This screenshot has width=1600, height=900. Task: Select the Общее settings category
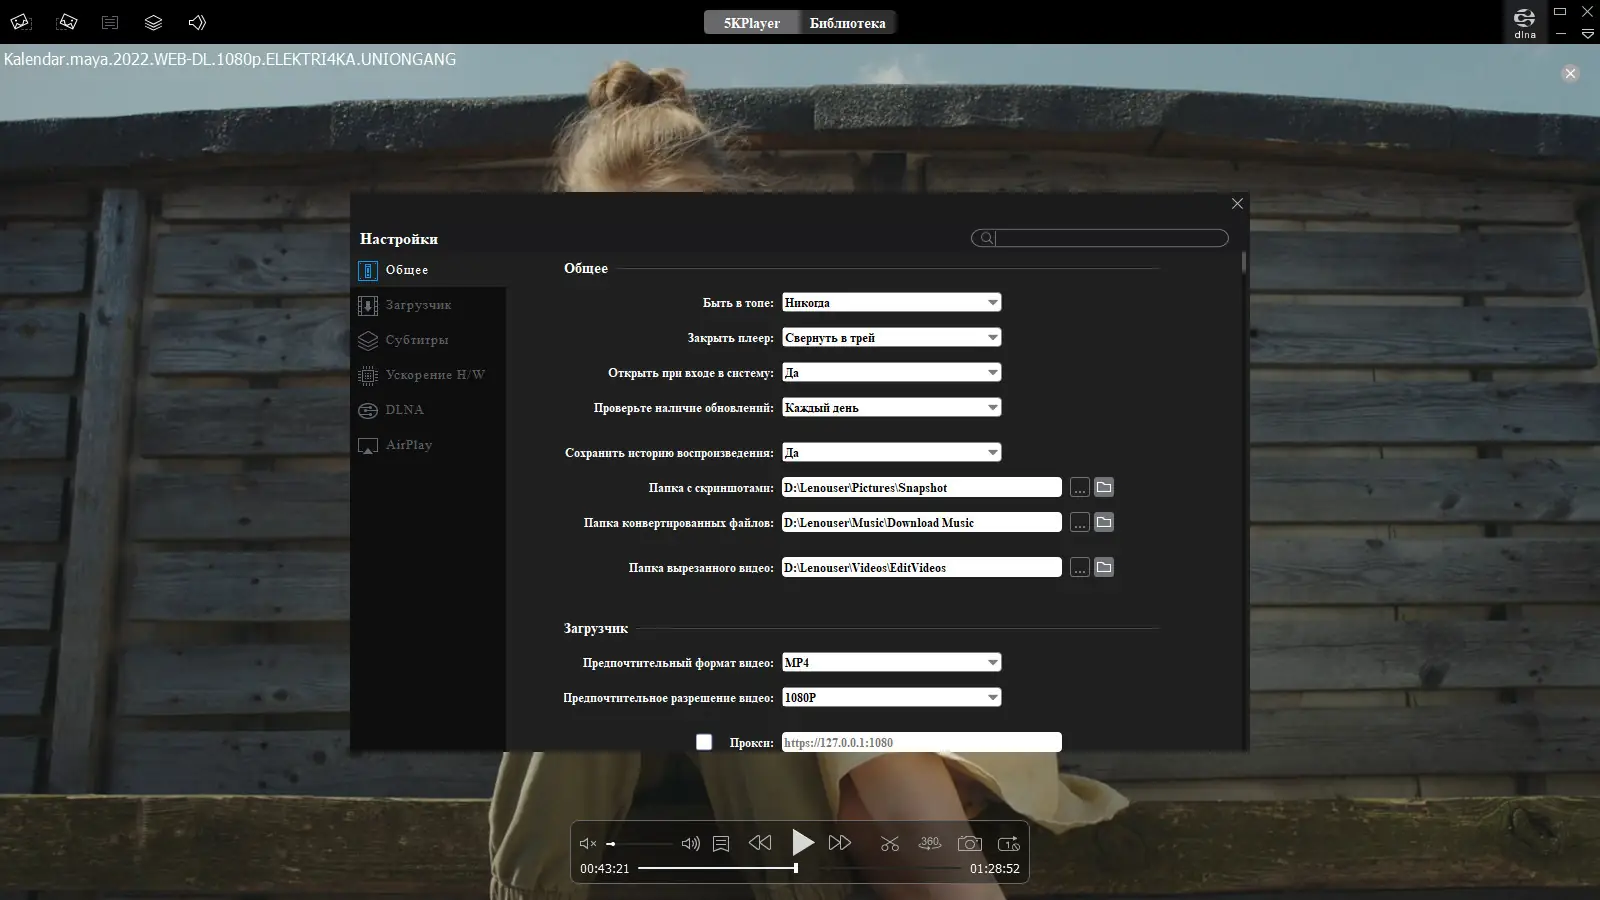[x=428, y=270]
